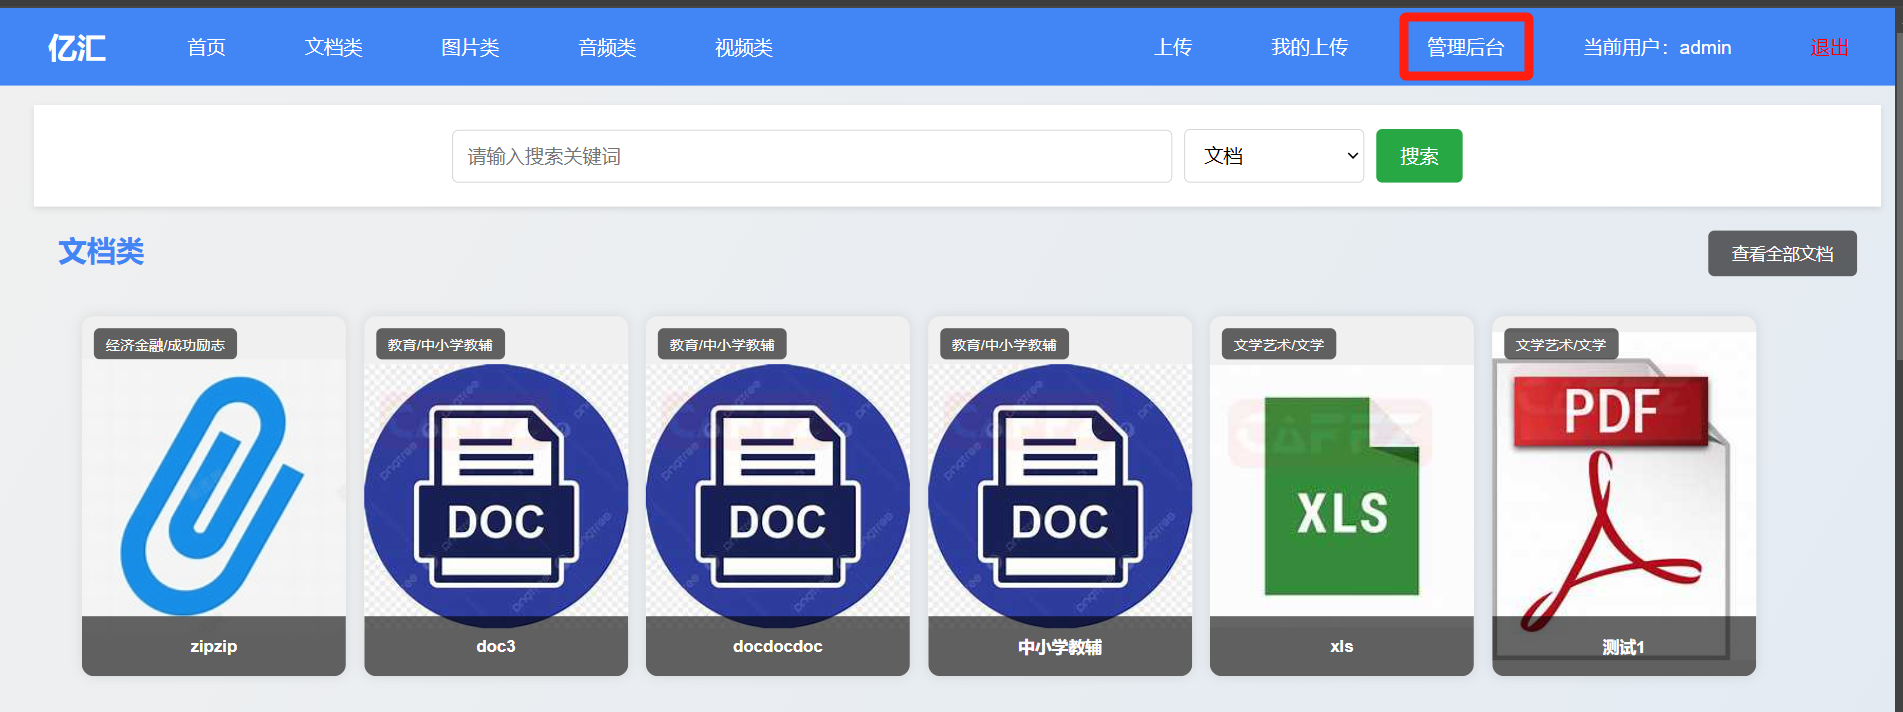Go to 首页 in navigation bar
This screenshot has width=1903, height=712.
tap(206, 47)
